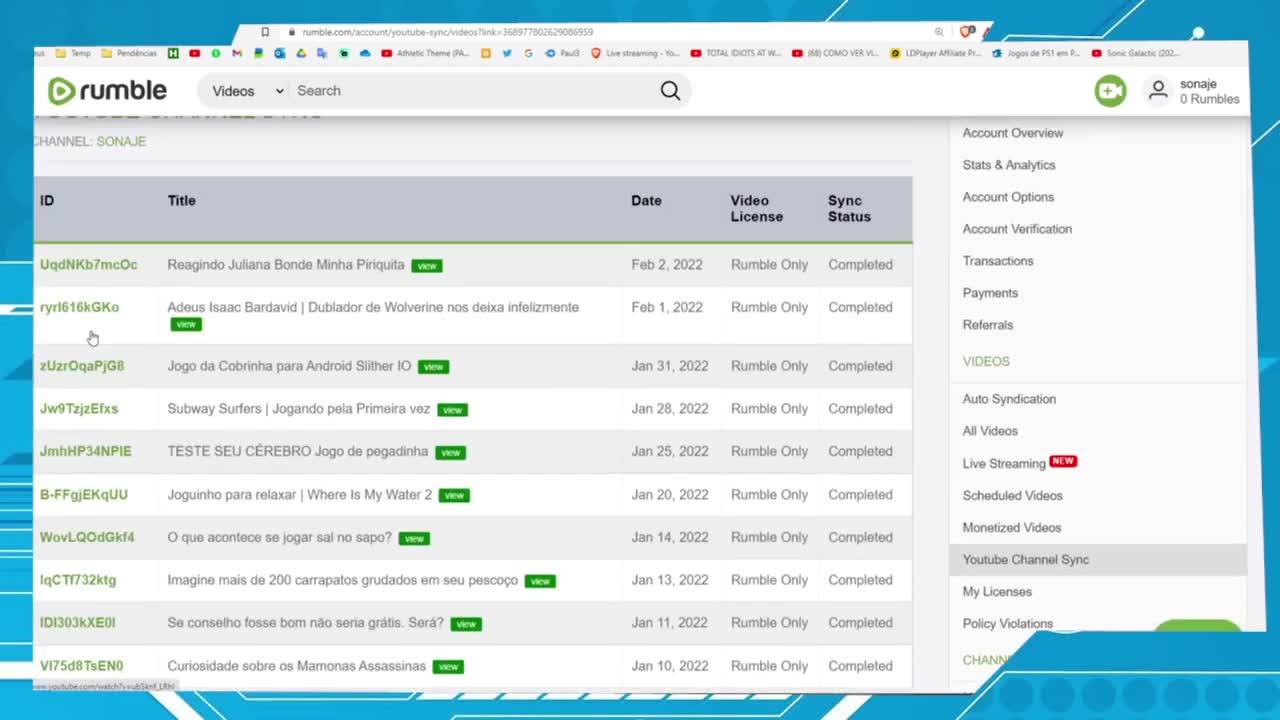Viewport: 1280px width, 720px height.
Task: Open Scheduled Videos in sidebar
Action: pyautogui.click(x=1012, y=496)
